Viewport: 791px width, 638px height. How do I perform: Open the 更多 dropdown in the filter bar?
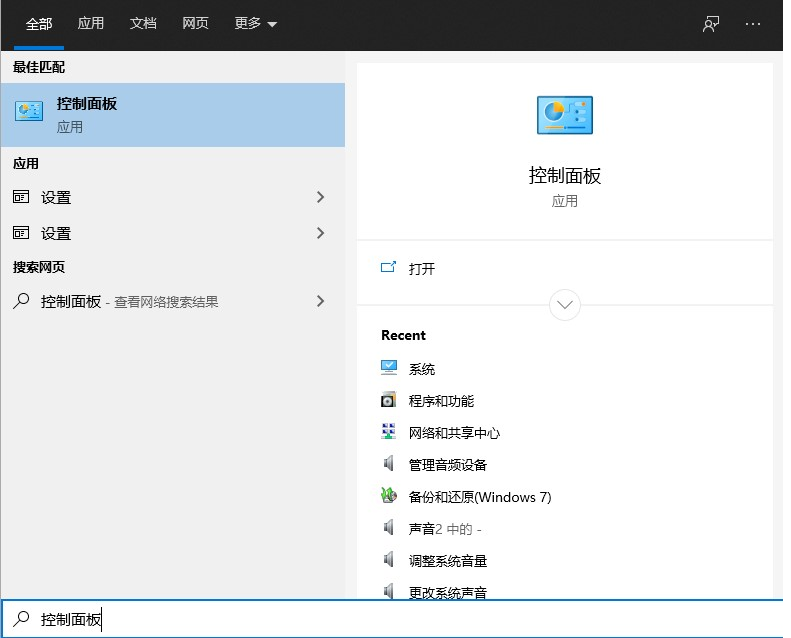click(256, 24)
